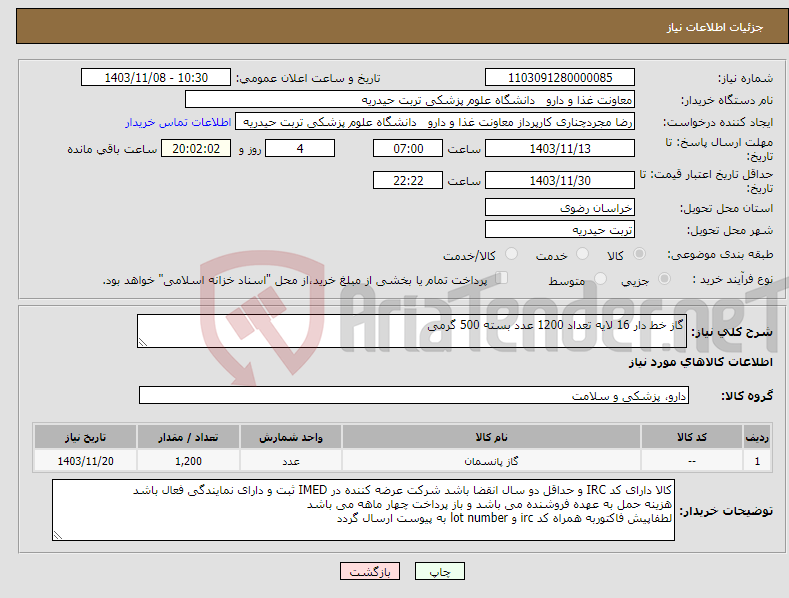Screen dimensions: 789x598
Task: Click the واحد شمارش column header
Action: pos(291,437)
